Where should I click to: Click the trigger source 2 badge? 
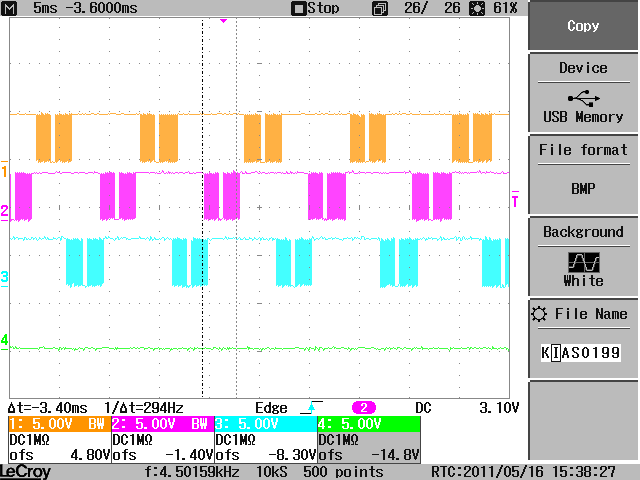364,407
